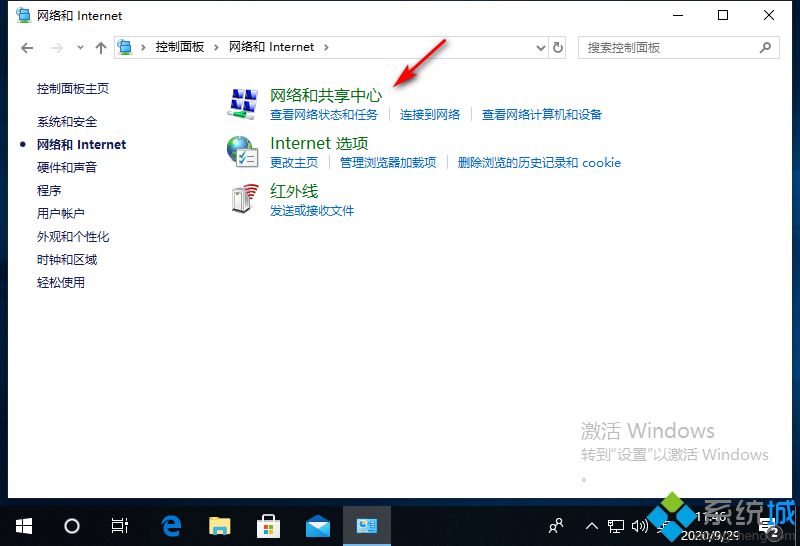The width and height of the screenshot is (800, 546).
Task: Open Microsoft Store from taskbar
Action: click(x=268, y=526)
